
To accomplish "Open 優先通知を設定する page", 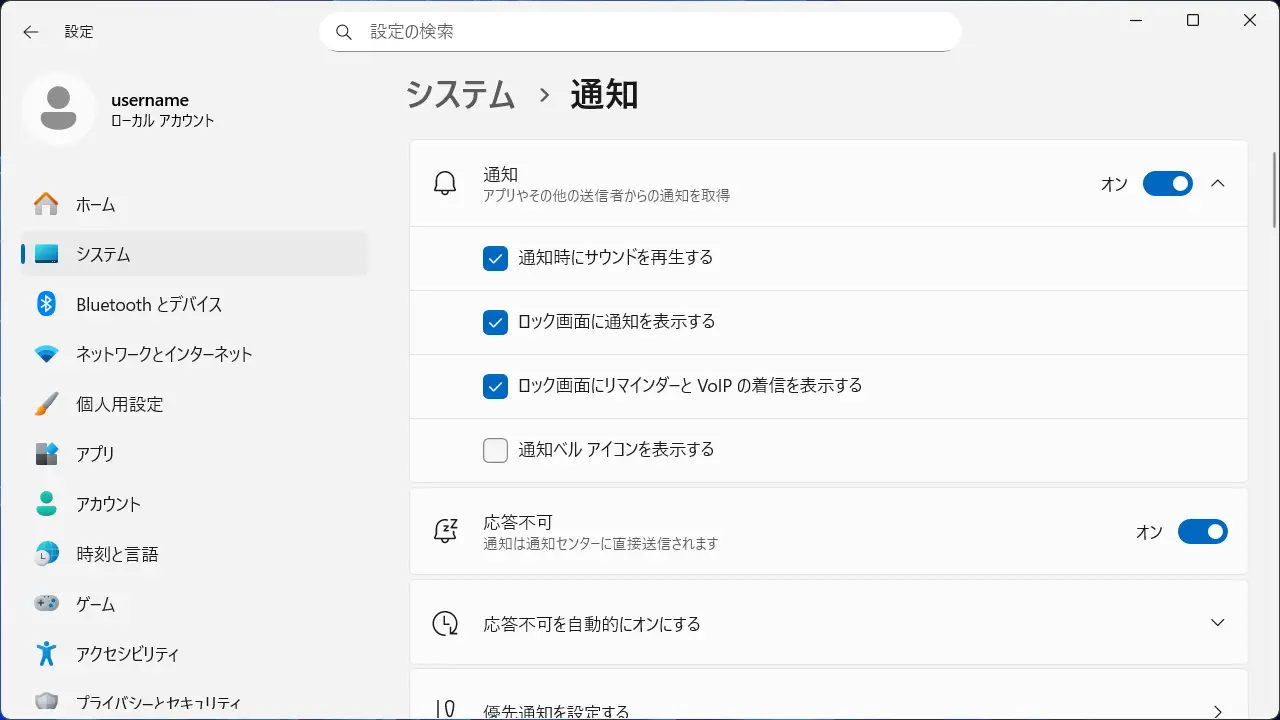I will pos(1217,710).
